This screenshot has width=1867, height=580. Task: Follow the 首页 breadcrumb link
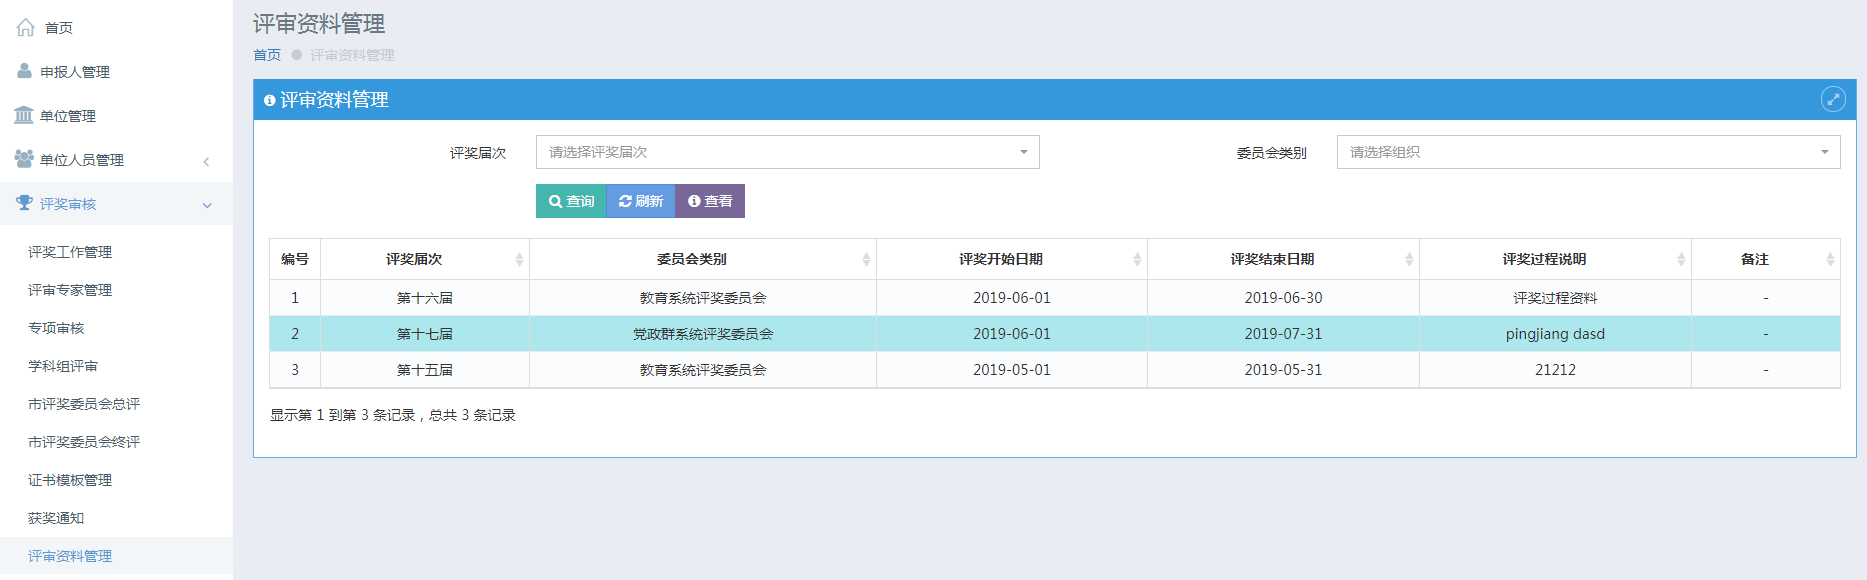267,55
